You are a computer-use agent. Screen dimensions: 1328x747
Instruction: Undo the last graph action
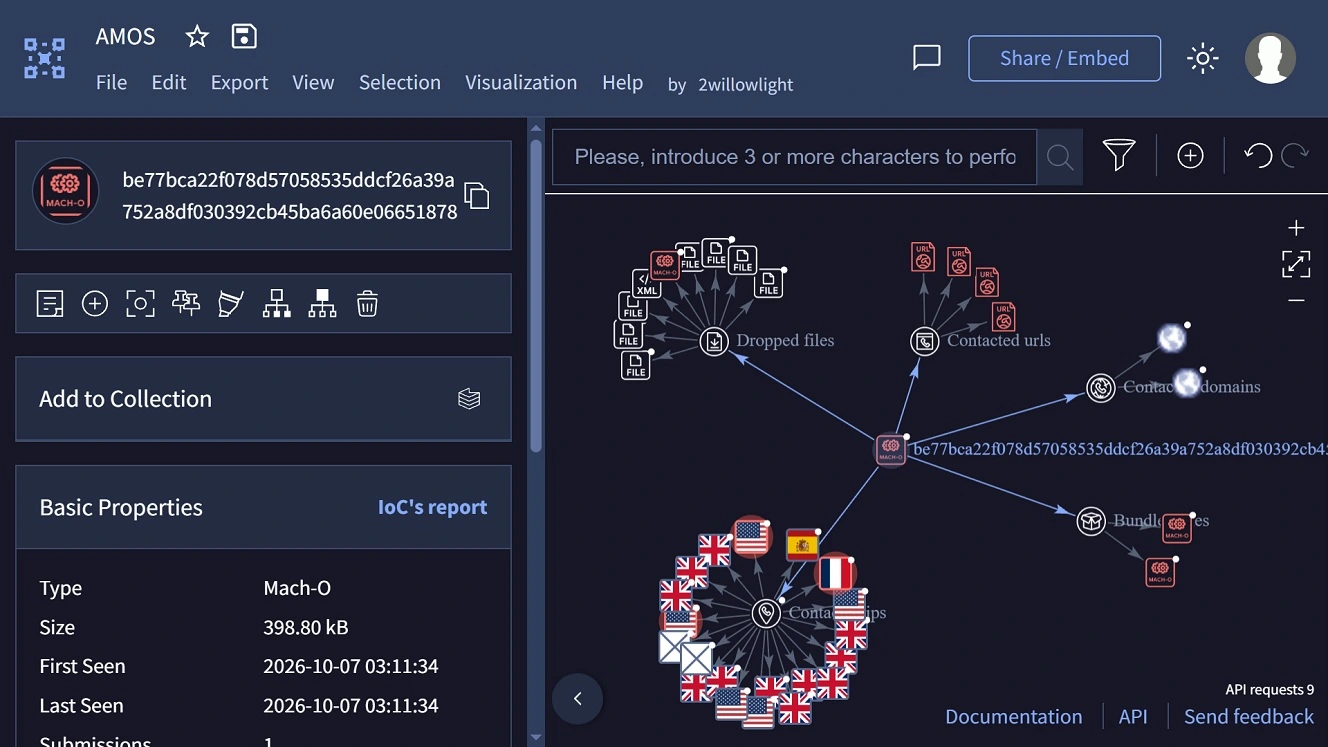pyautogui.click(x=1258, y=156)
